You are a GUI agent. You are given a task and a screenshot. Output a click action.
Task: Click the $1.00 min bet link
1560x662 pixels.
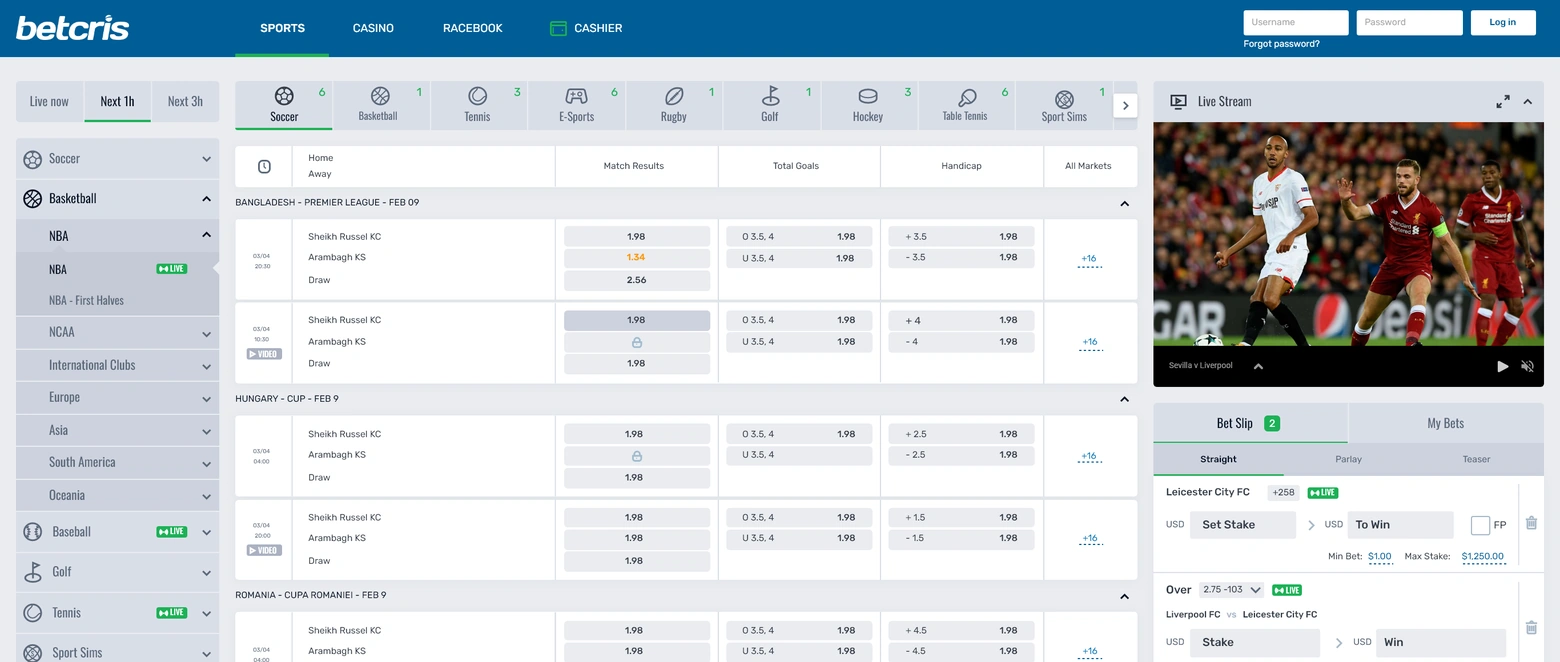[x=1380, y=557]
